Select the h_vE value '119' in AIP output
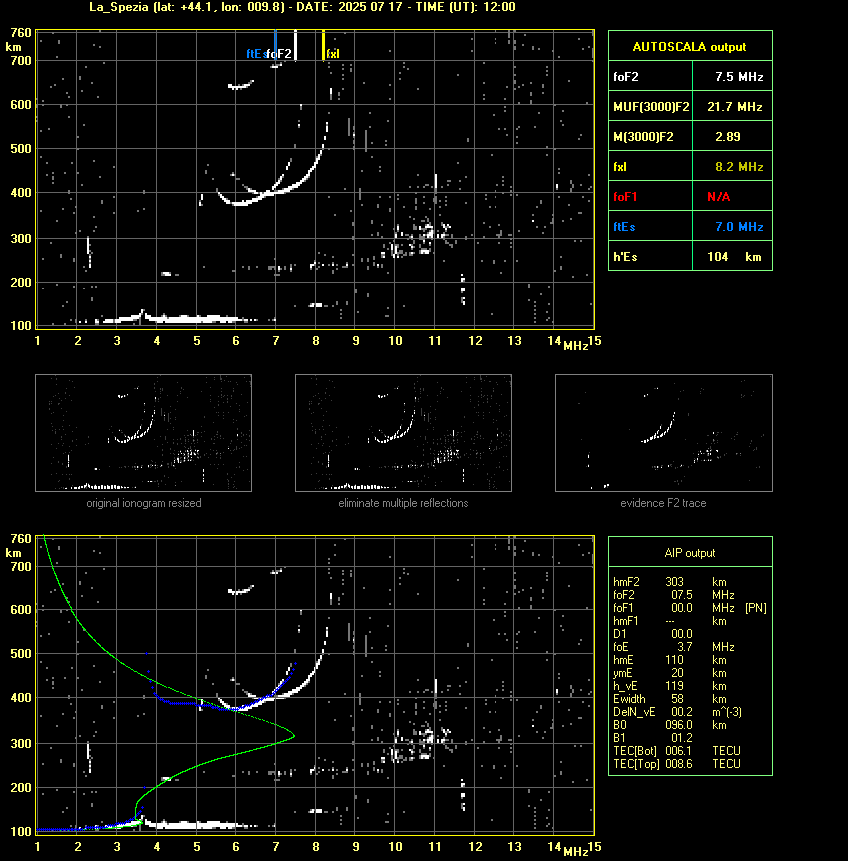848x861 pixels. click(x=674, y=686)
